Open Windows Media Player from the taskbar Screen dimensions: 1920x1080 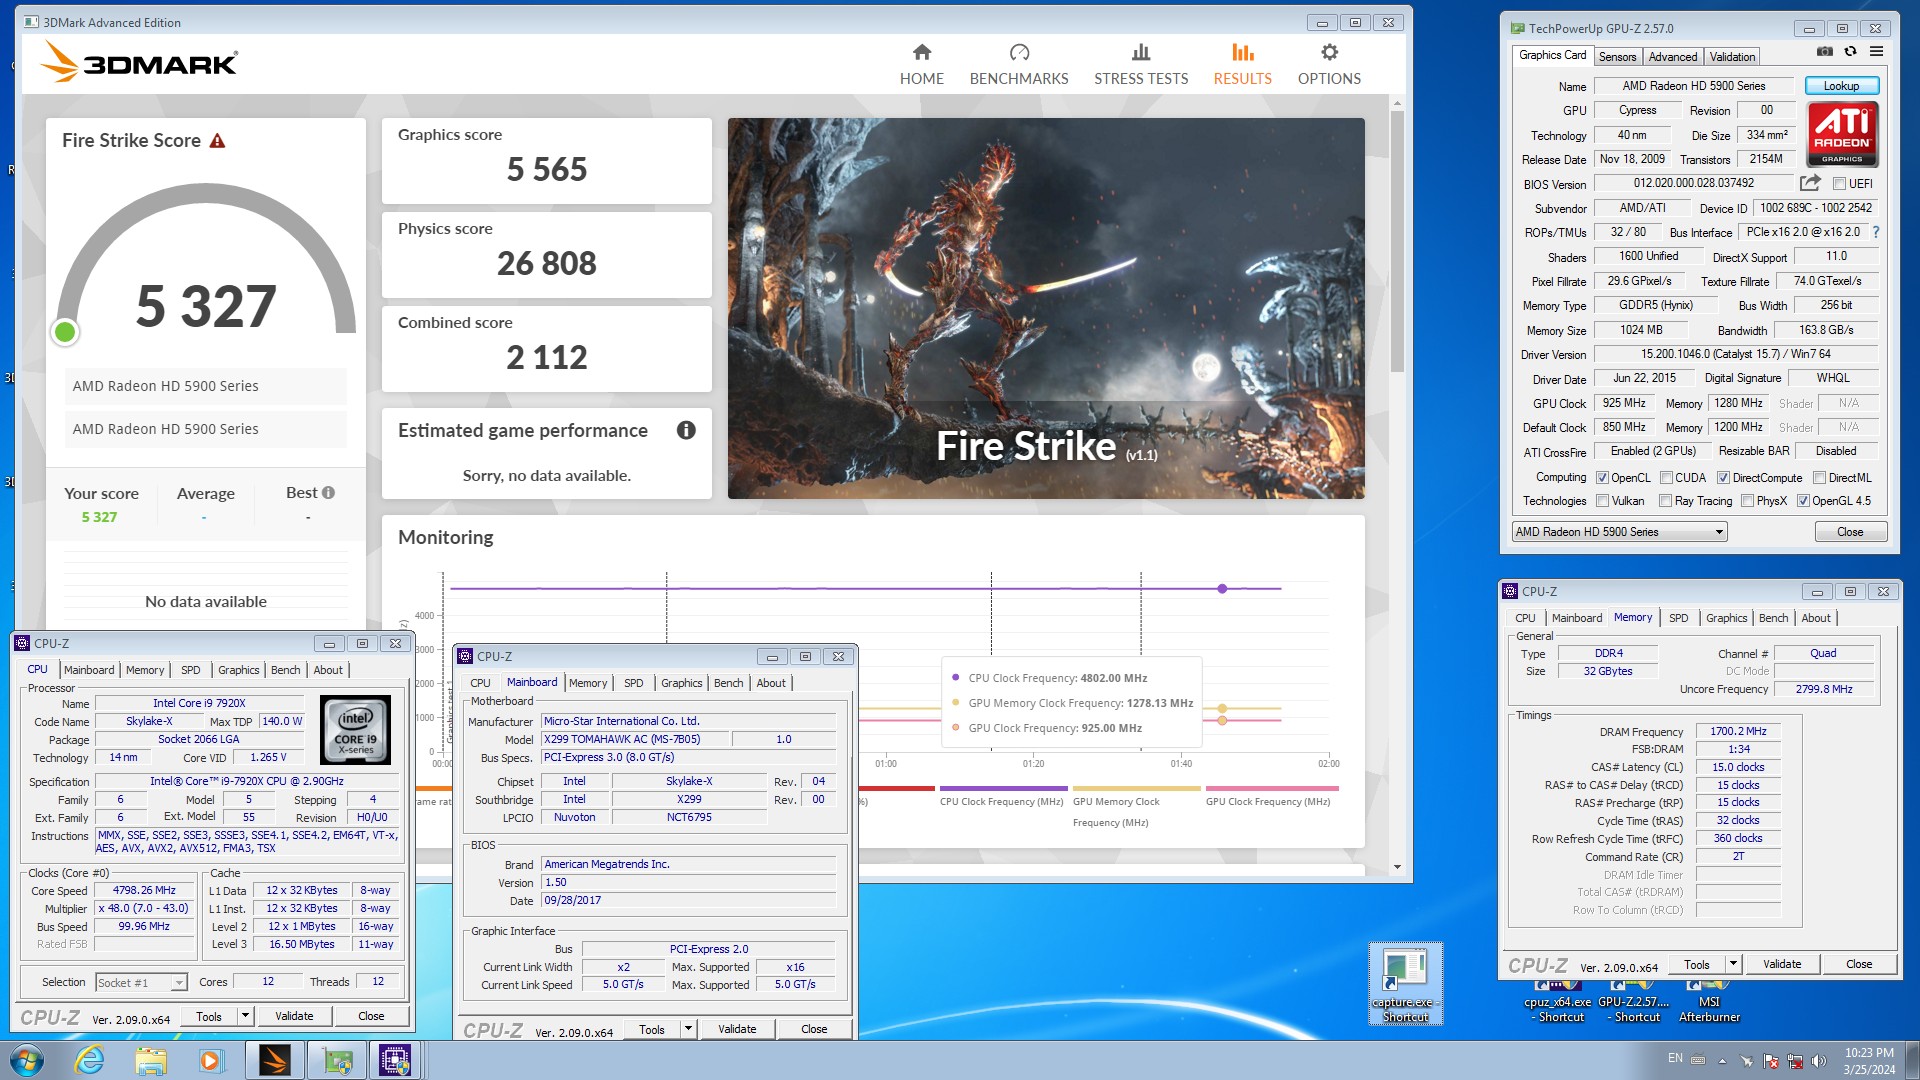pos(211,1060)
